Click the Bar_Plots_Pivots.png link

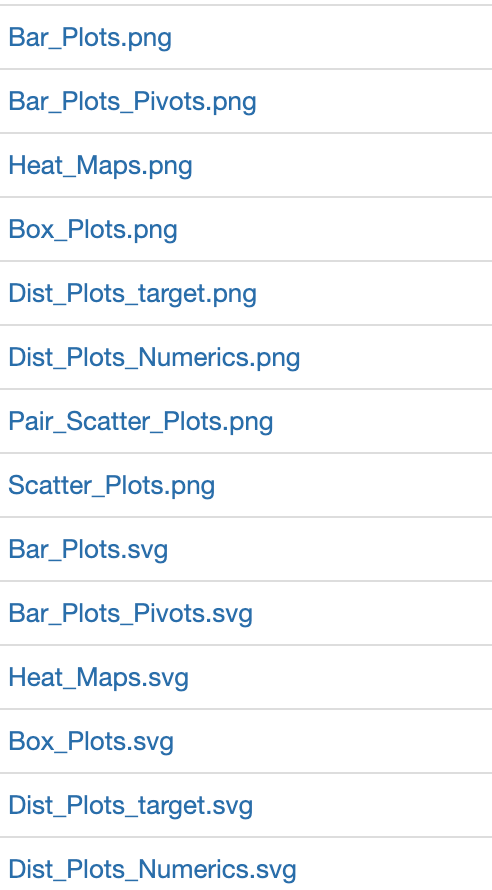pos(132,102)
